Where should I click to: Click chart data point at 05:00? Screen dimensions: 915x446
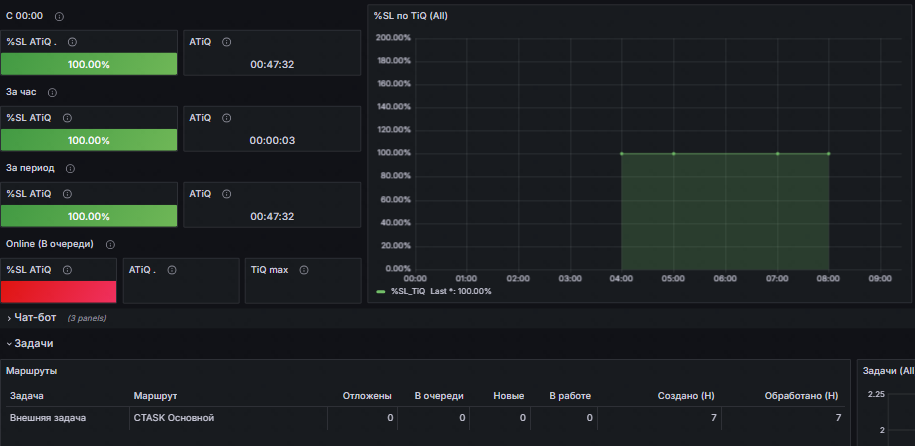click(673, 154)
